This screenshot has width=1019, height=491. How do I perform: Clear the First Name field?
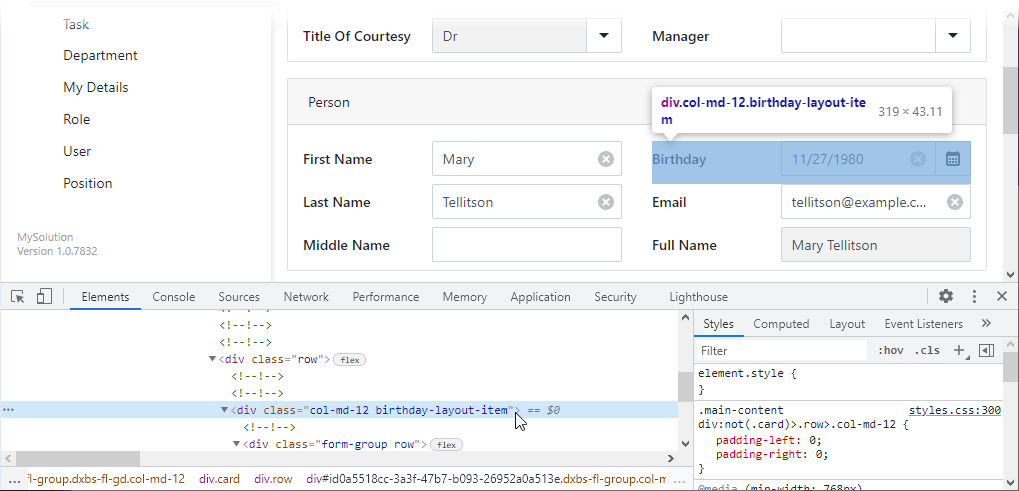pyautogui.click(x=605, y=159)
